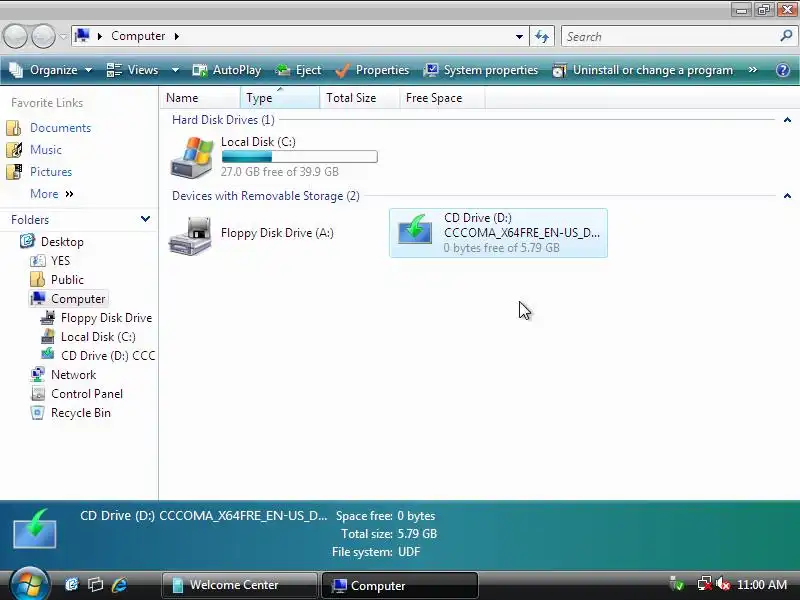
Task: Switch to Welcome Center taskbar button
Action: (239, 585)
